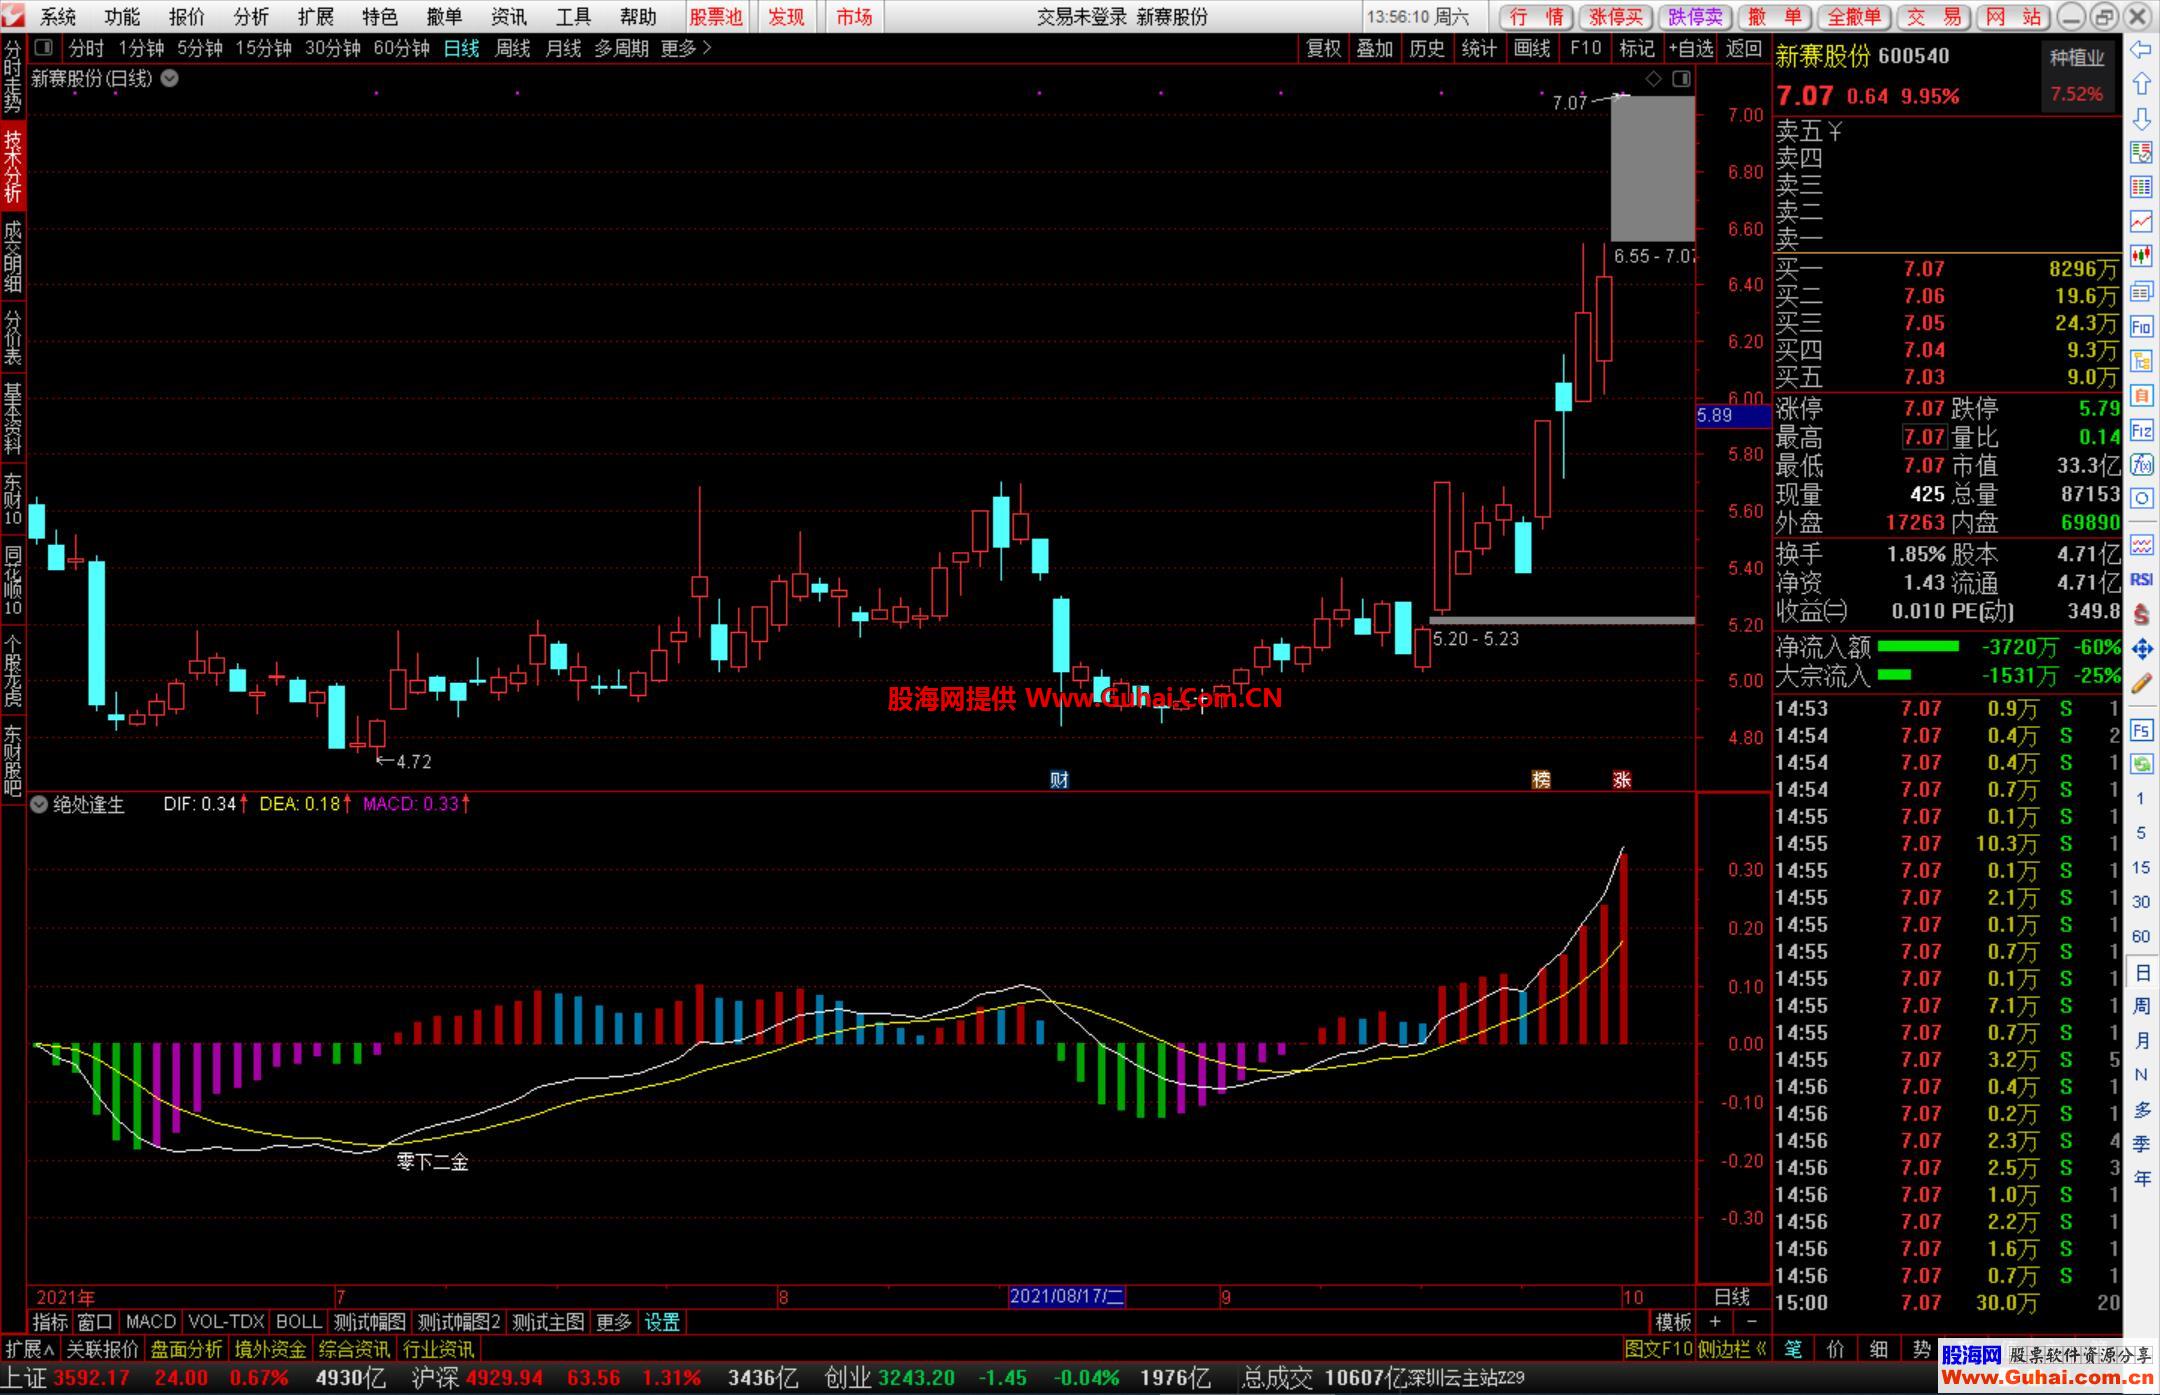Expand the 新赛股份(日线) chart dropdown arrow
Screen dimensions: 2160x1395
click(170, 78)
